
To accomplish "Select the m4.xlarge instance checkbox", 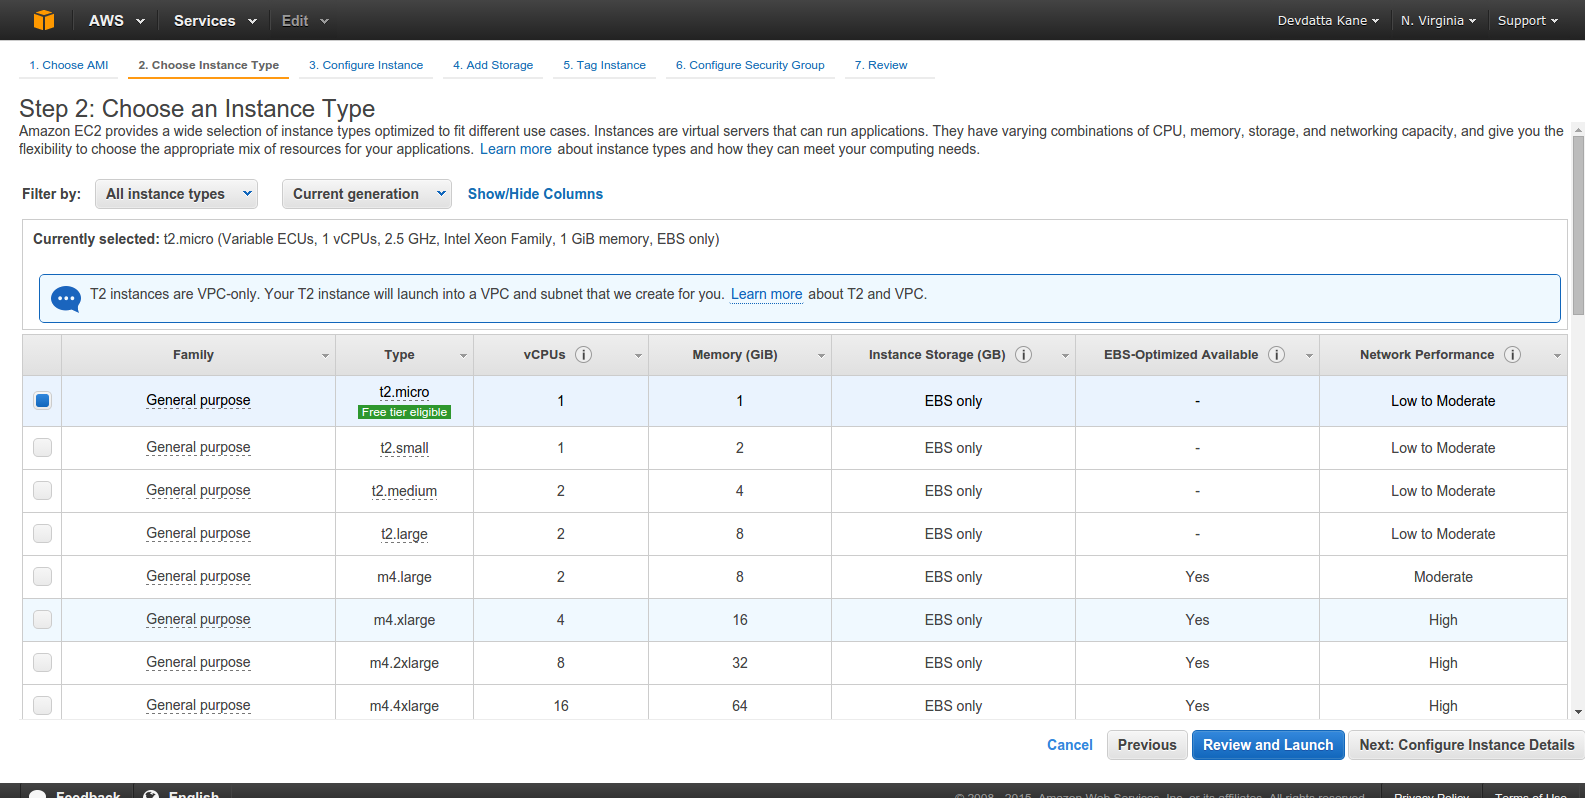I will [x=42, y=620].
